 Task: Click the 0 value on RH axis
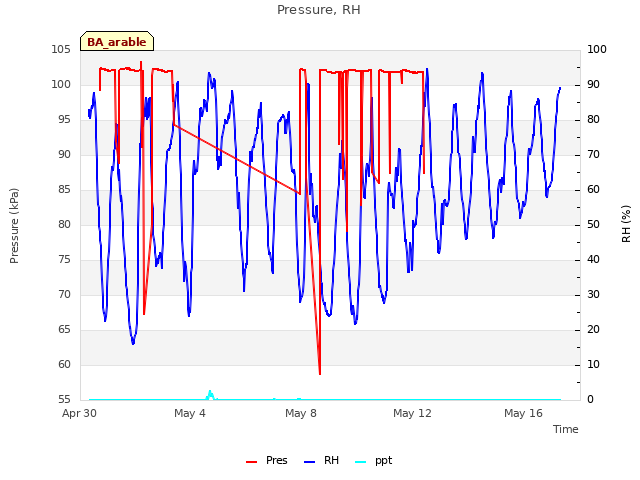(x=590, y=399)
